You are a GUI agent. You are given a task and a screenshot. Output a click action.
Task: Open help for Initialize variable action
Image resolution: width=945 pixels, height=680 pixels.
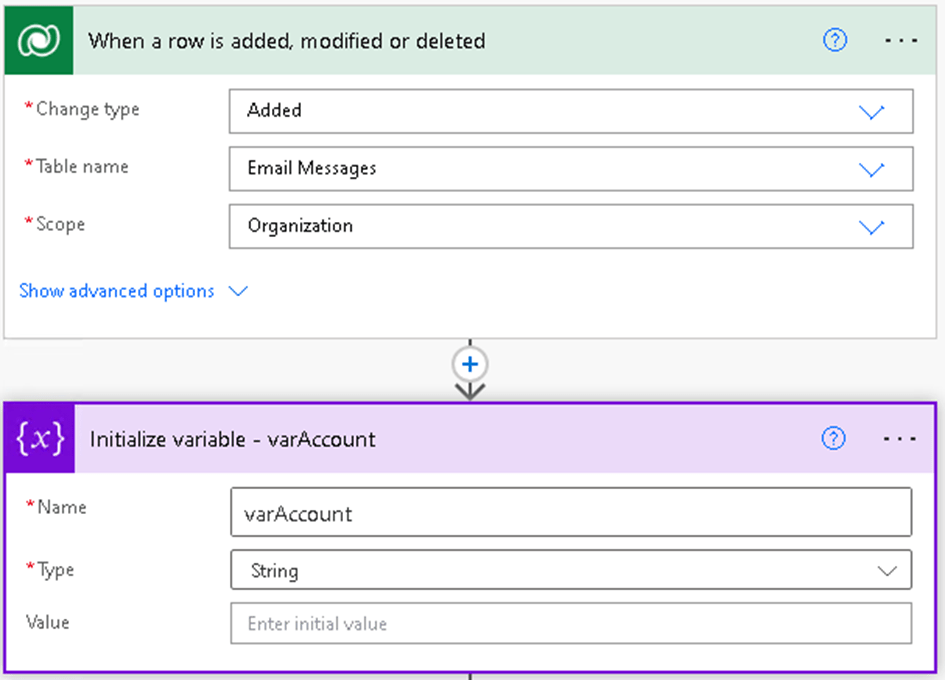click(x=833, y=439)
